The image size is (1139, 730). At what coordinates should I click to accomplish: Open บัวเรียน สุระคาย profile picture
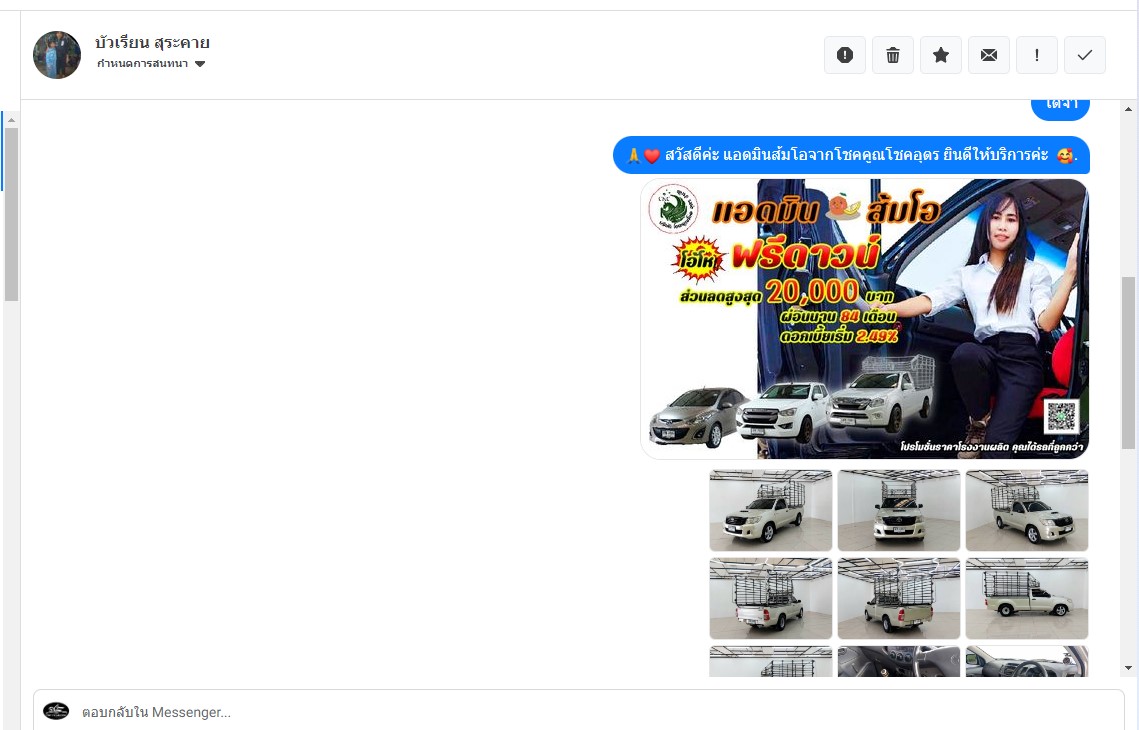click(57, 55)
